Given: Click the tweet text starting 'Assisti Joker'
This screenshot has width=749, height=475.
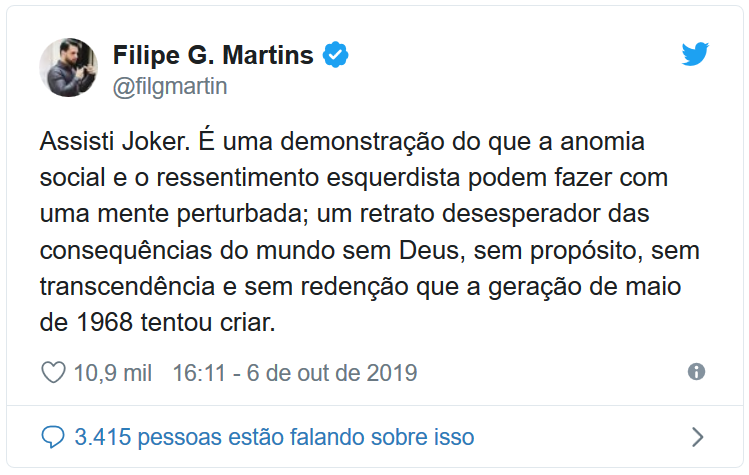Looking at the screenshot, I should (x=369, y=232).
